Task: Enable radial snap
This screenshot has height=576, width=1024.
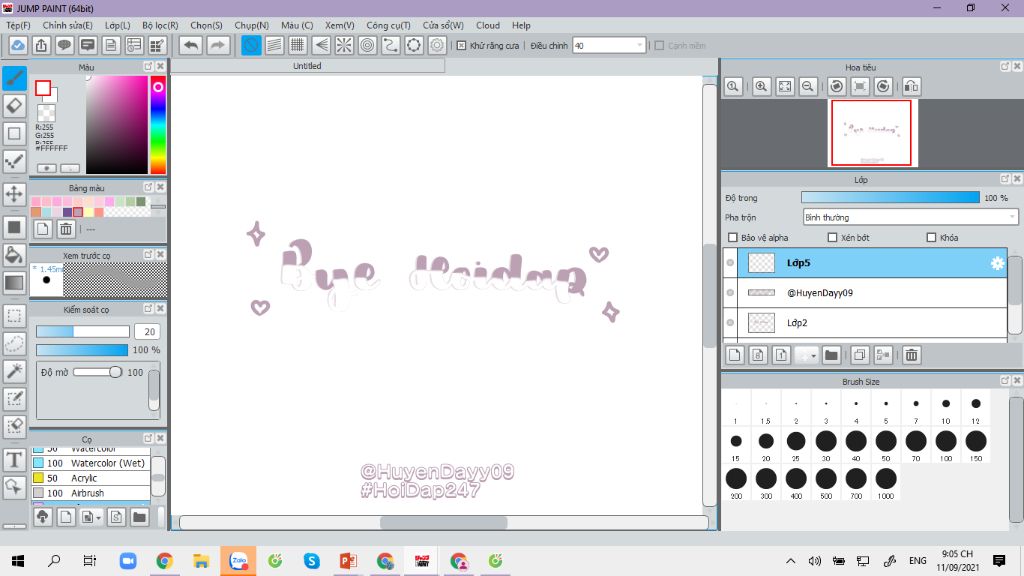Action: pyautogui.click(x=344, y=45)
